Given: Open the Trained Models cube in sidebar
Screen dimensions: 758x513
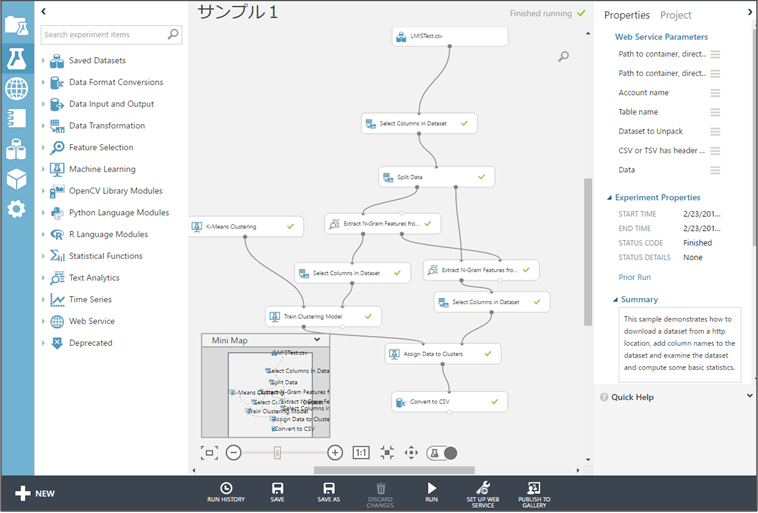Looking at the screenshot, I should tap(16, 179).
